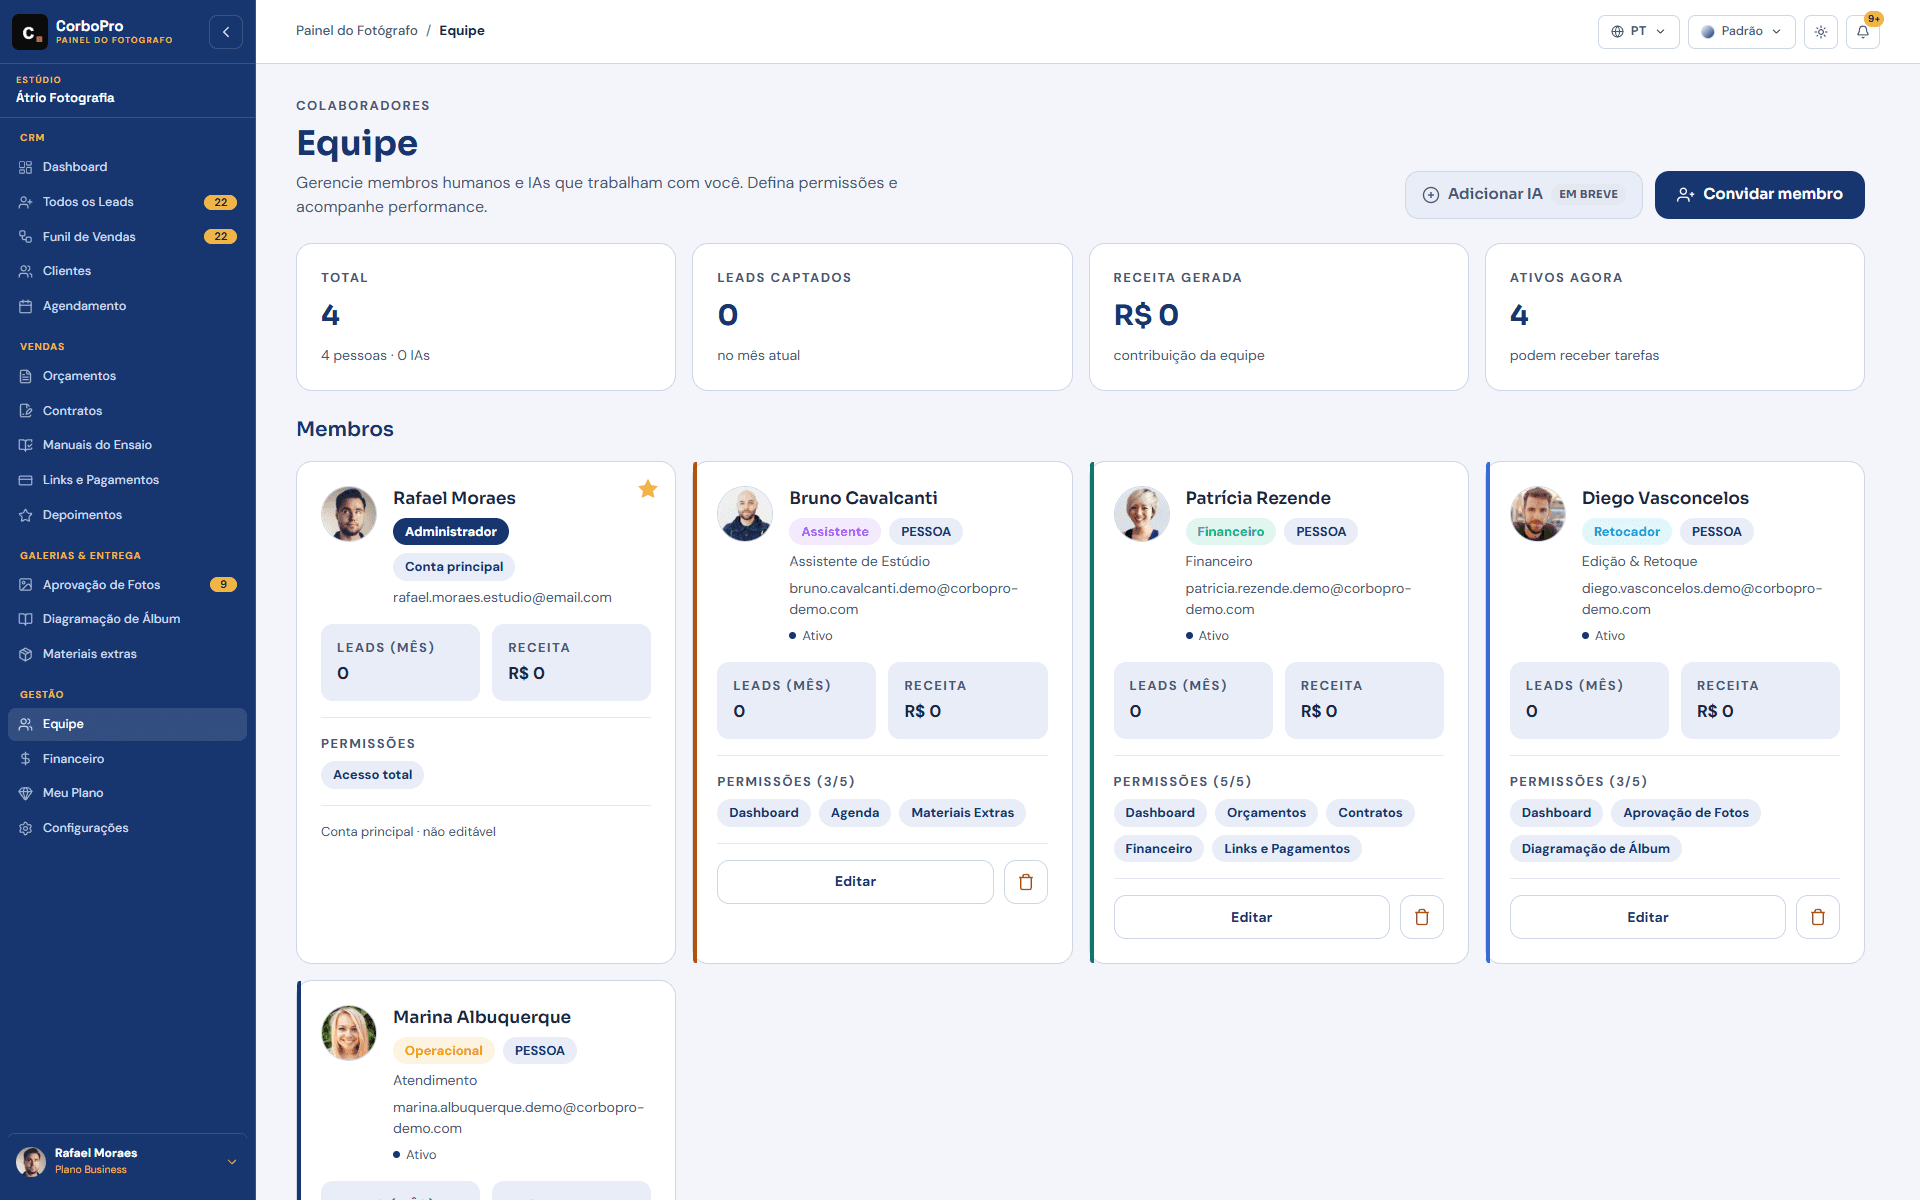Select Clientes in the sidebar
Viewport: 1920px width, 1200px height.
point(127,271)
